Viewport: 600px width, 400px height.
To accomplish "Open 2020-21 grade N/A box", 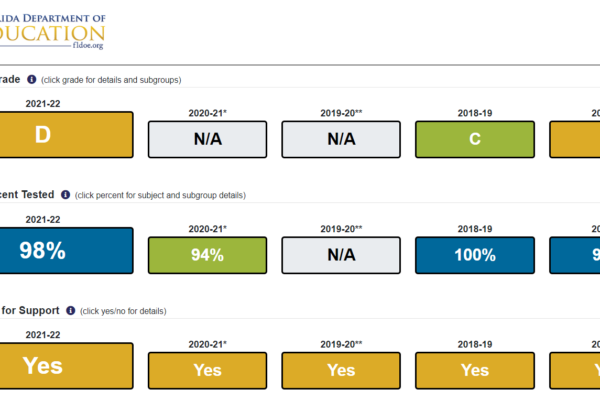I will click(207, 139).
